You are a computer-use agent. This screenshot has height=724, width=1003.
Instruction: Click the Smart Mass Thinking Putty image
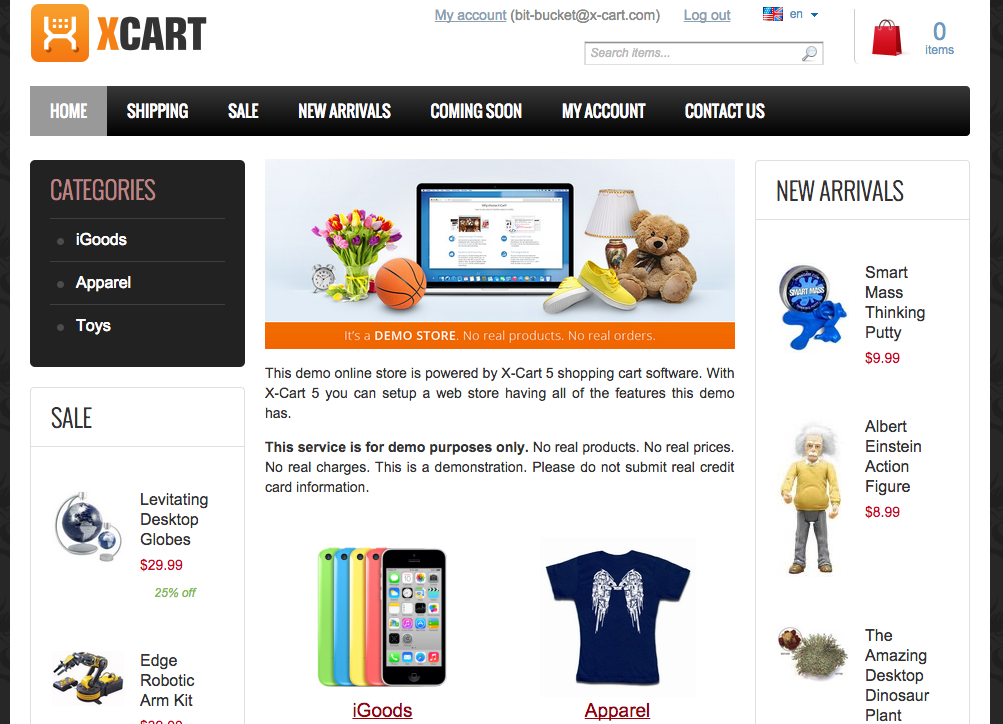[x=812, y=307]
